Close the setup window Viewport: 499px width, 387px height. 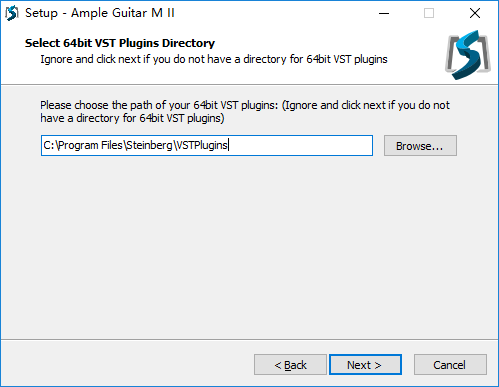(475, 13)
